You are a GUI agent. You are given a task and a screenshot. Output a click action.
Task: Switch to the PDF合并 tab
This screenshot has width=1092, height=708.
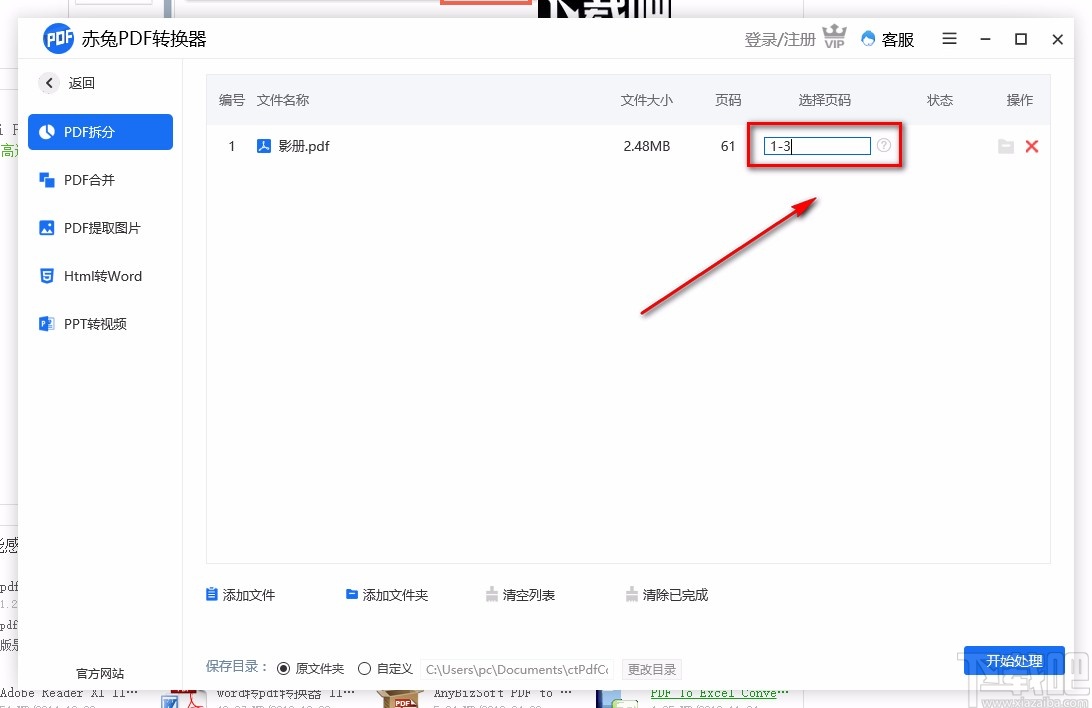tap(100, 179)
